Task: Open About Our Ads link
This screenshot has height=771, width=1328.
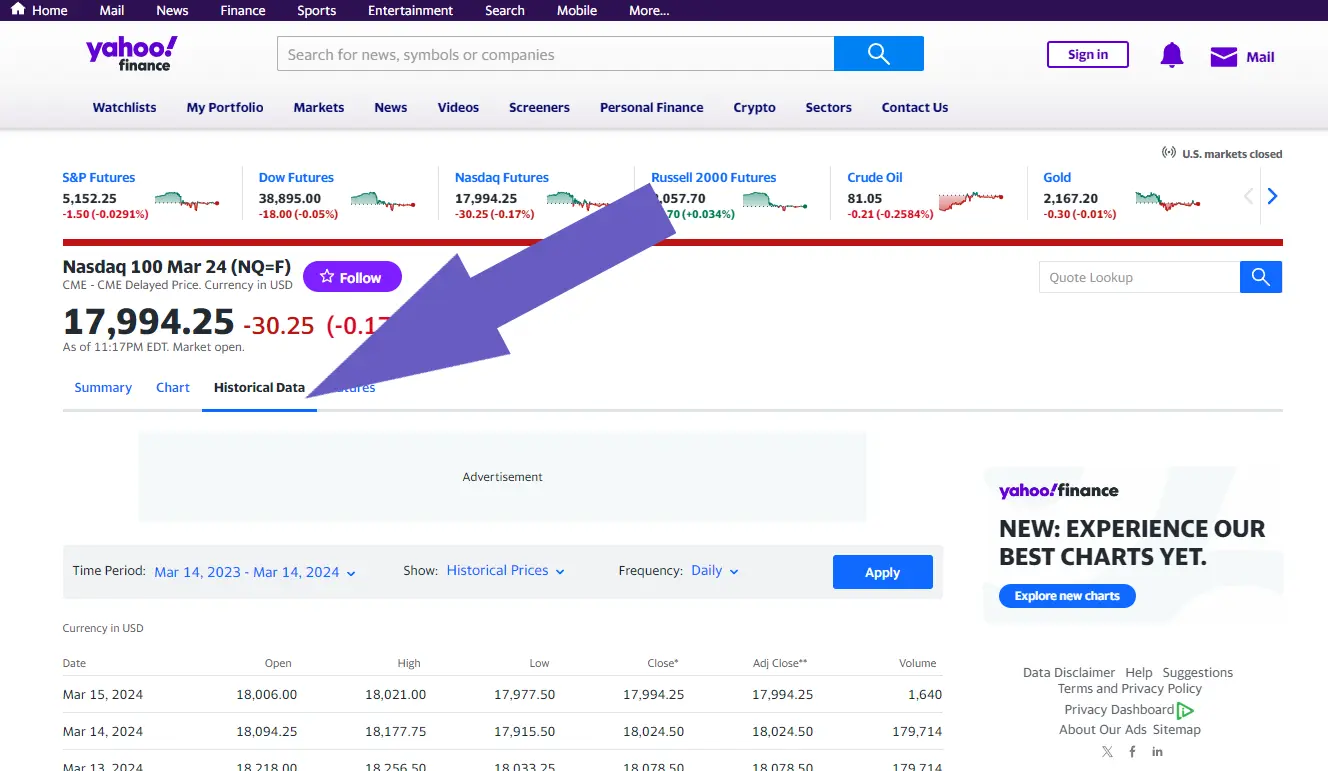Action: coord(1103,729)
